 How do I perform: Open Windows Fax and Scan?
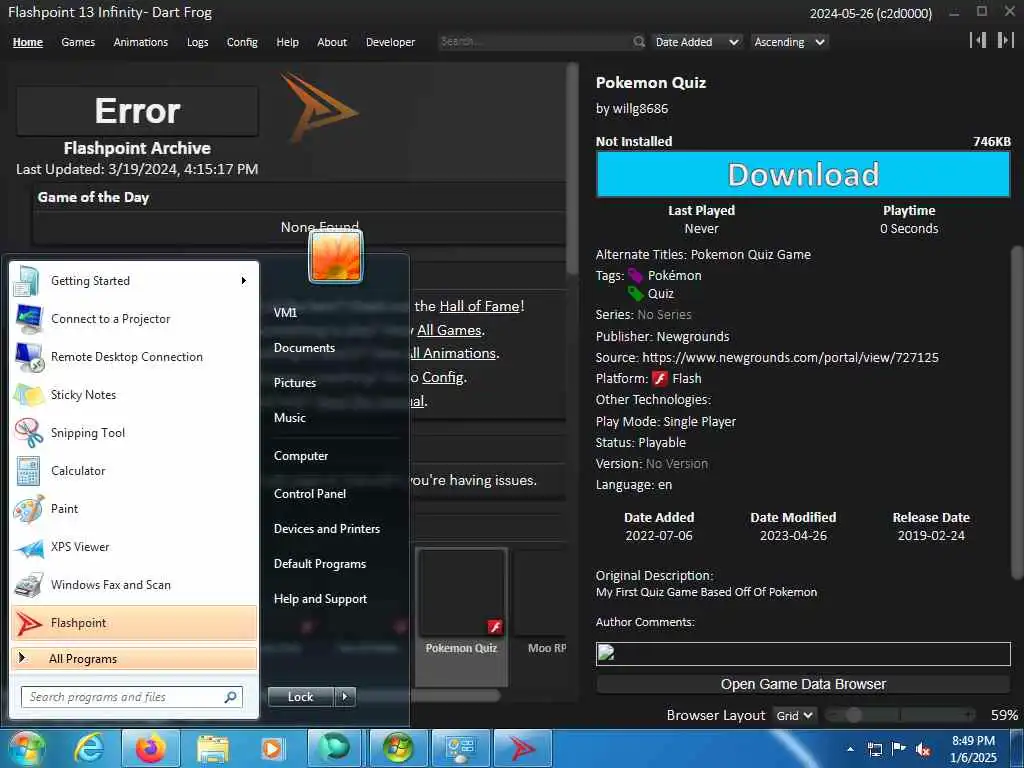29,585
